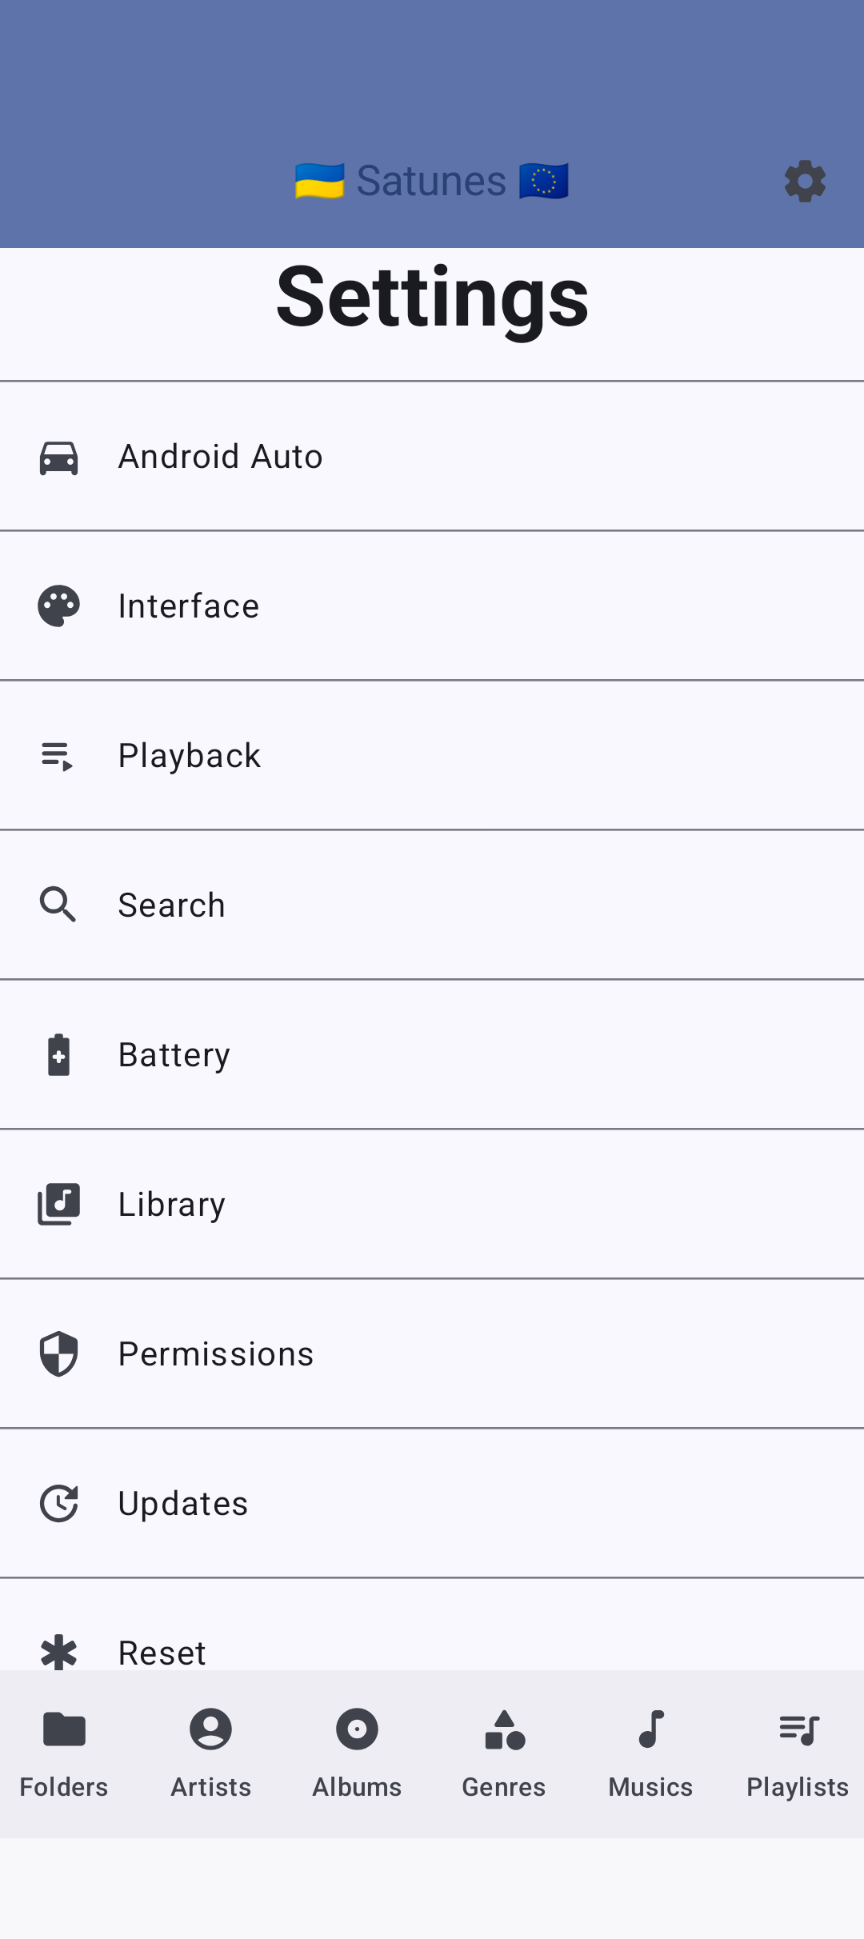This screenshot has width=864, height=1939.
Task: Open Android Auto settings label
Action: point(220,457)
